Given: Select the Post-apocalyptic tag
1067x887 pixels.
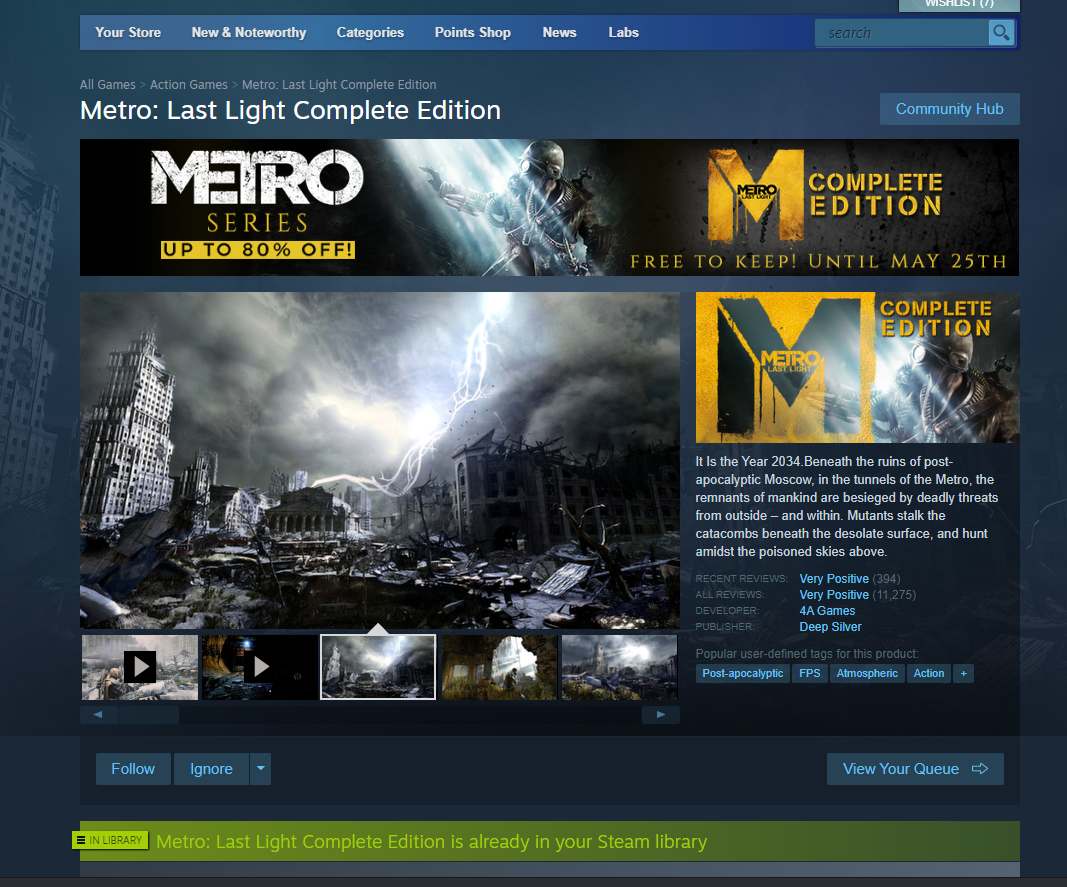Looking at the screenshot, I should pyautogui.click(x=742, y=673).
